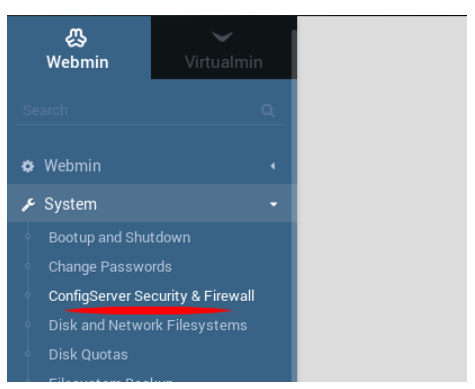Screen dimensions: 475x389
Task: Collapse the System section arrow
Action: (273, 204)
